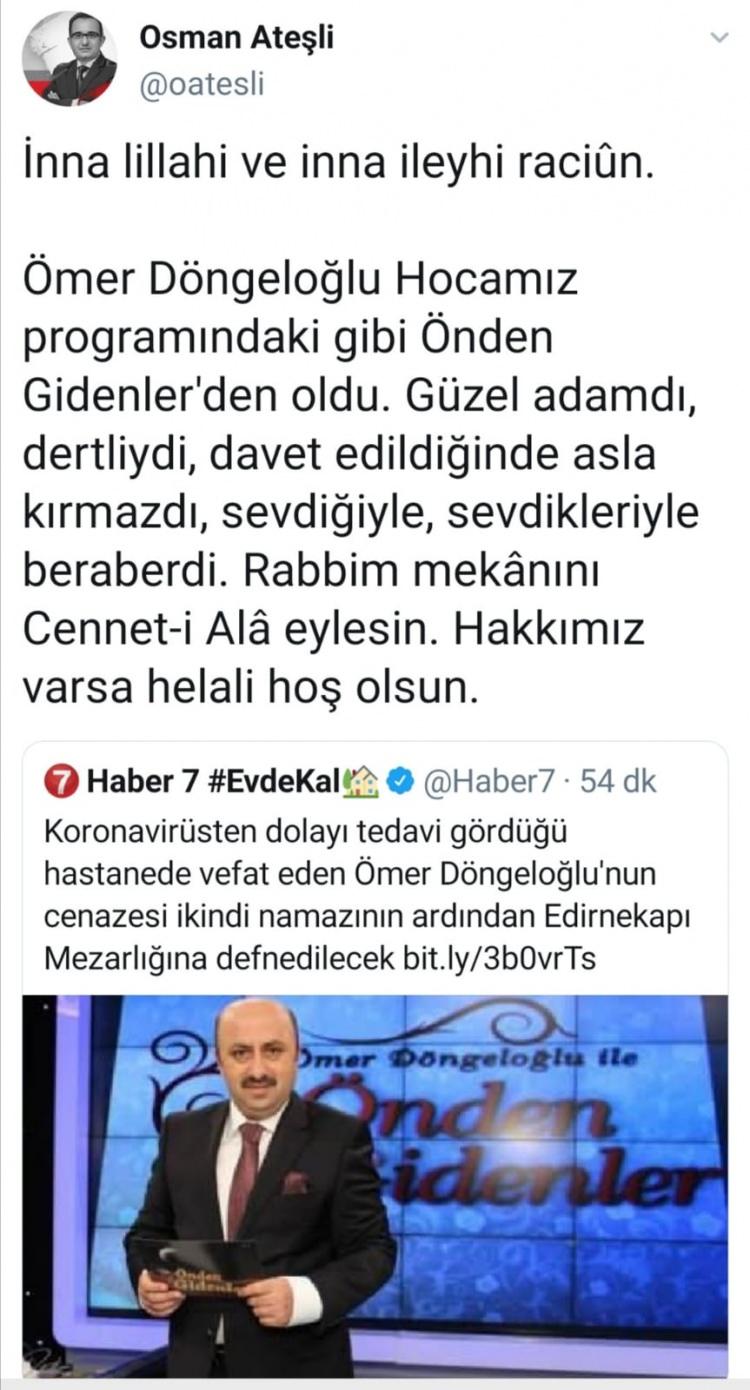The height and width of the screenshot is (1390, 750).
Task: Open the @Haber7 handle
Action: (x=483, y=781)
